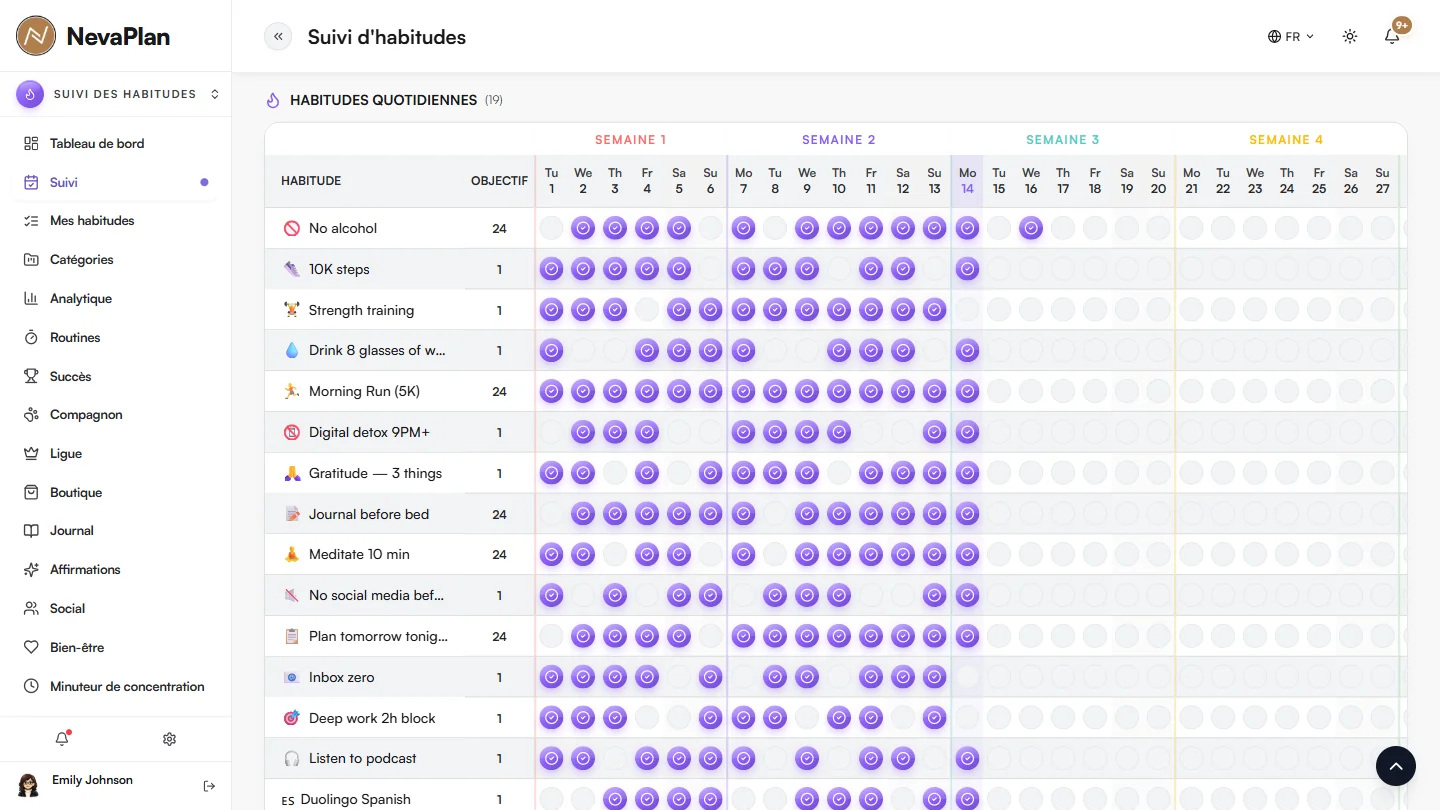Select the Monday 14 column header
Viewport: 1440px width, 810px height.
[967, 181]
